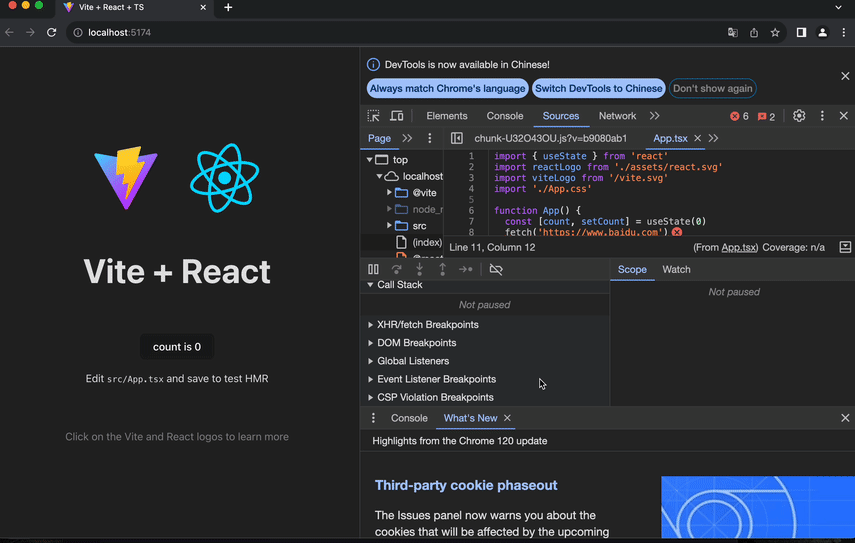This screenshot has width=855, height=543.
Task: Open the App.tsx source link in status bar
Action: tap(738, 248)
